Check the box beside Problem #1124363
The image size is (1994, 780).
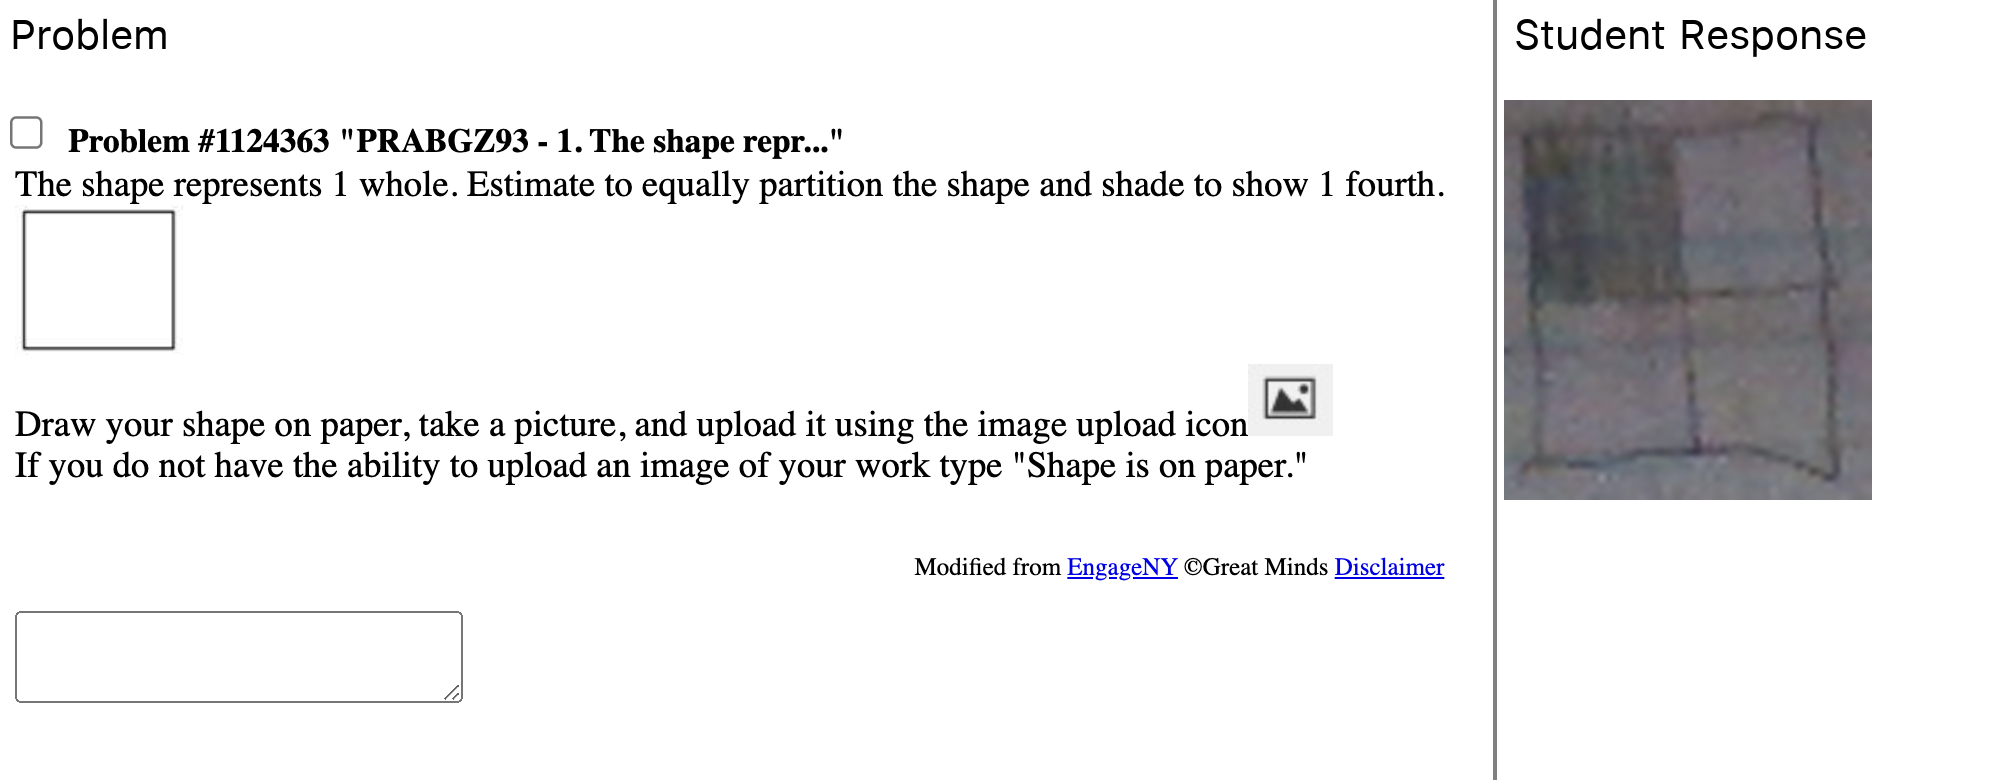coord(26,133)
